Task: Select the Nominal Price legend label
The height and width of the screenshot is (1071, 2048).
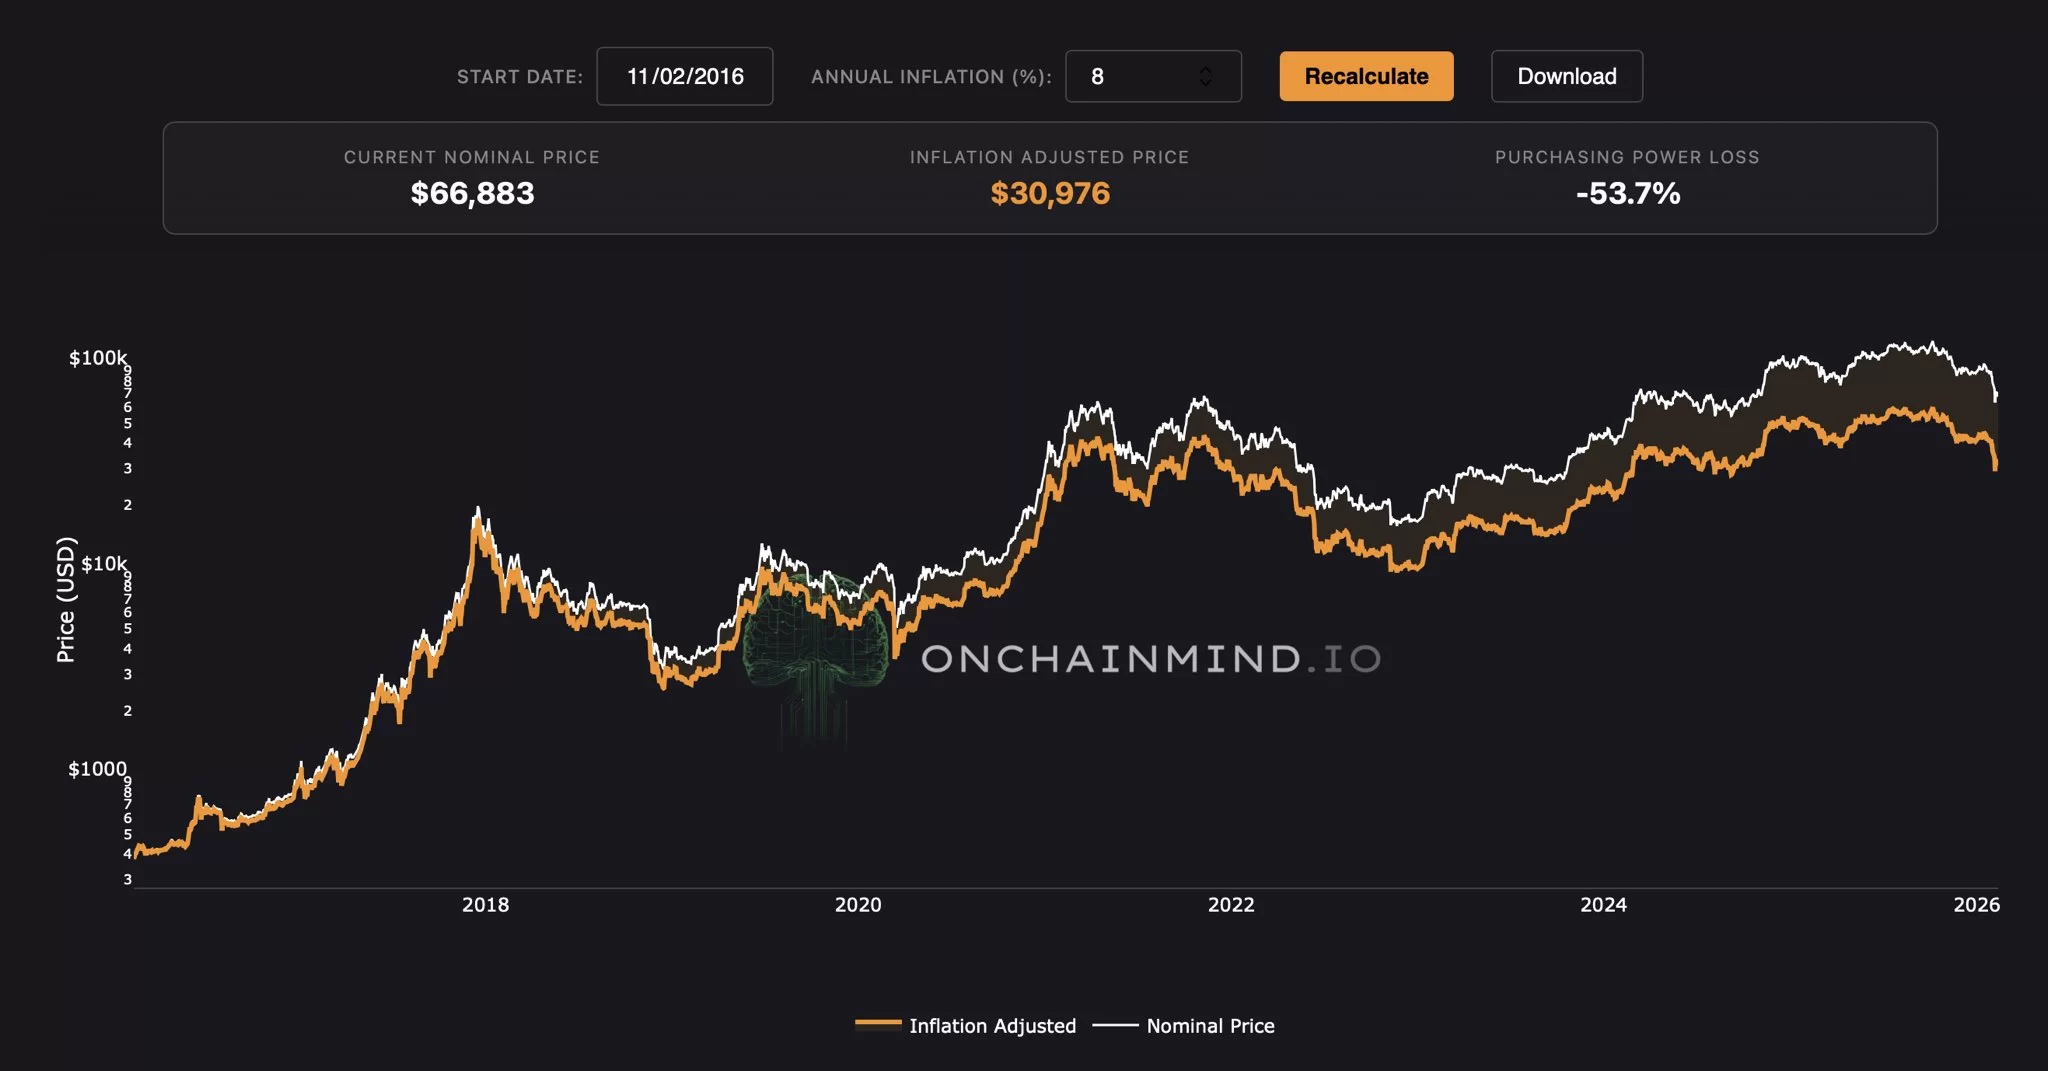Action: click(1210, 1026)
